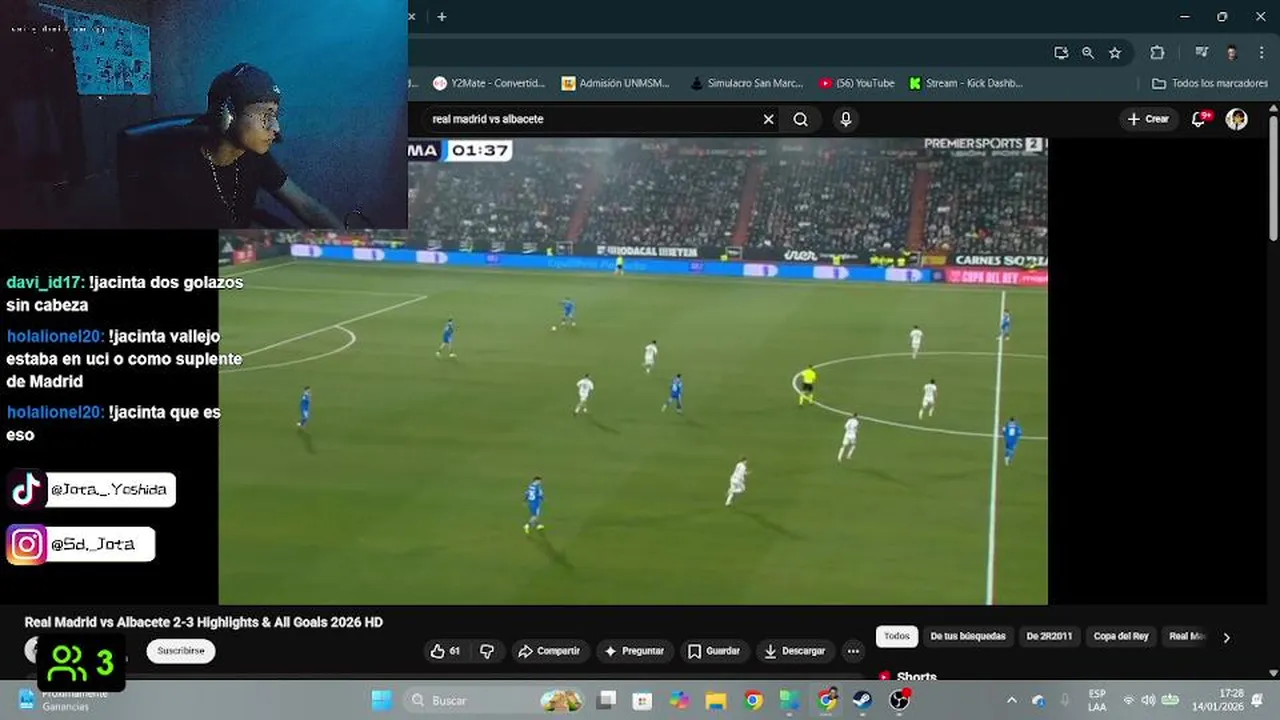Screen dimensions: 1280x720
Task: Click the Suscribirse button
Action: tap(181, 651)
